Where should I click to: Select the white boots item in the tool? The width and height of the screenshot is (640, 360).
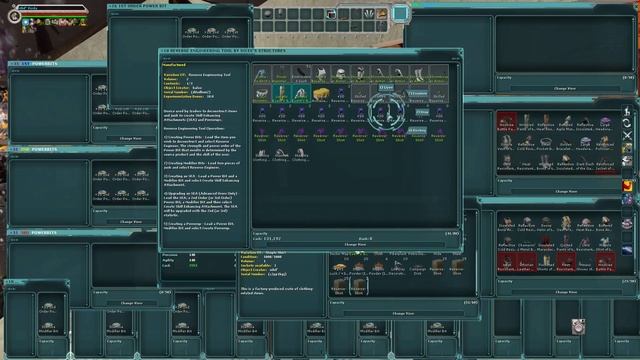[x=418, y=74]
